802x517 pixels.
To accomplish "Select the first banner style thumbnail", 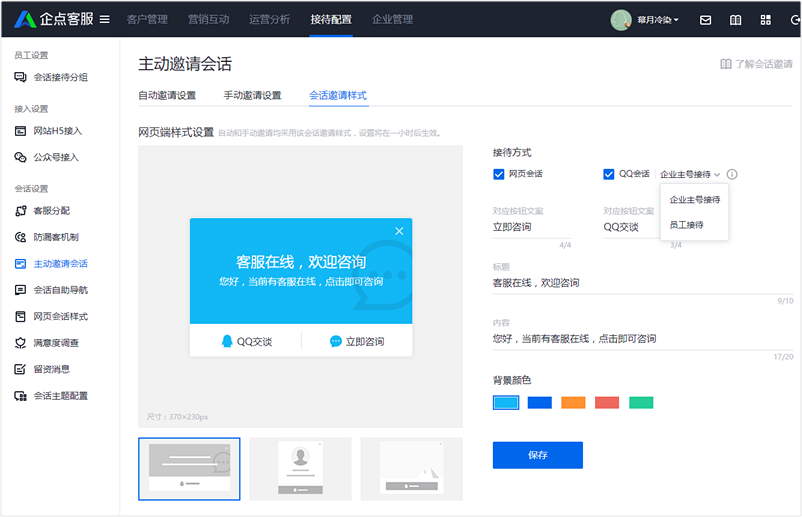I will click(189, 469).
